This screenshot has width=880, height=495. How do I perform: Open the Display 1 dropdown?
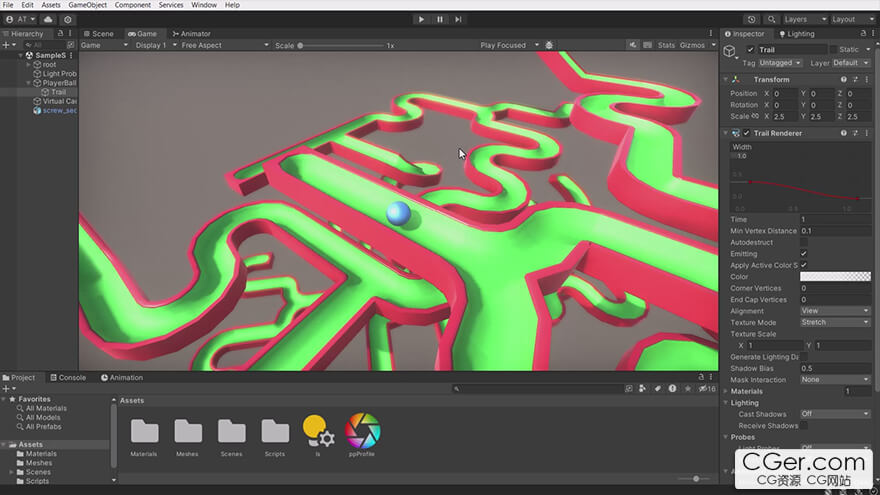(155, 45)
